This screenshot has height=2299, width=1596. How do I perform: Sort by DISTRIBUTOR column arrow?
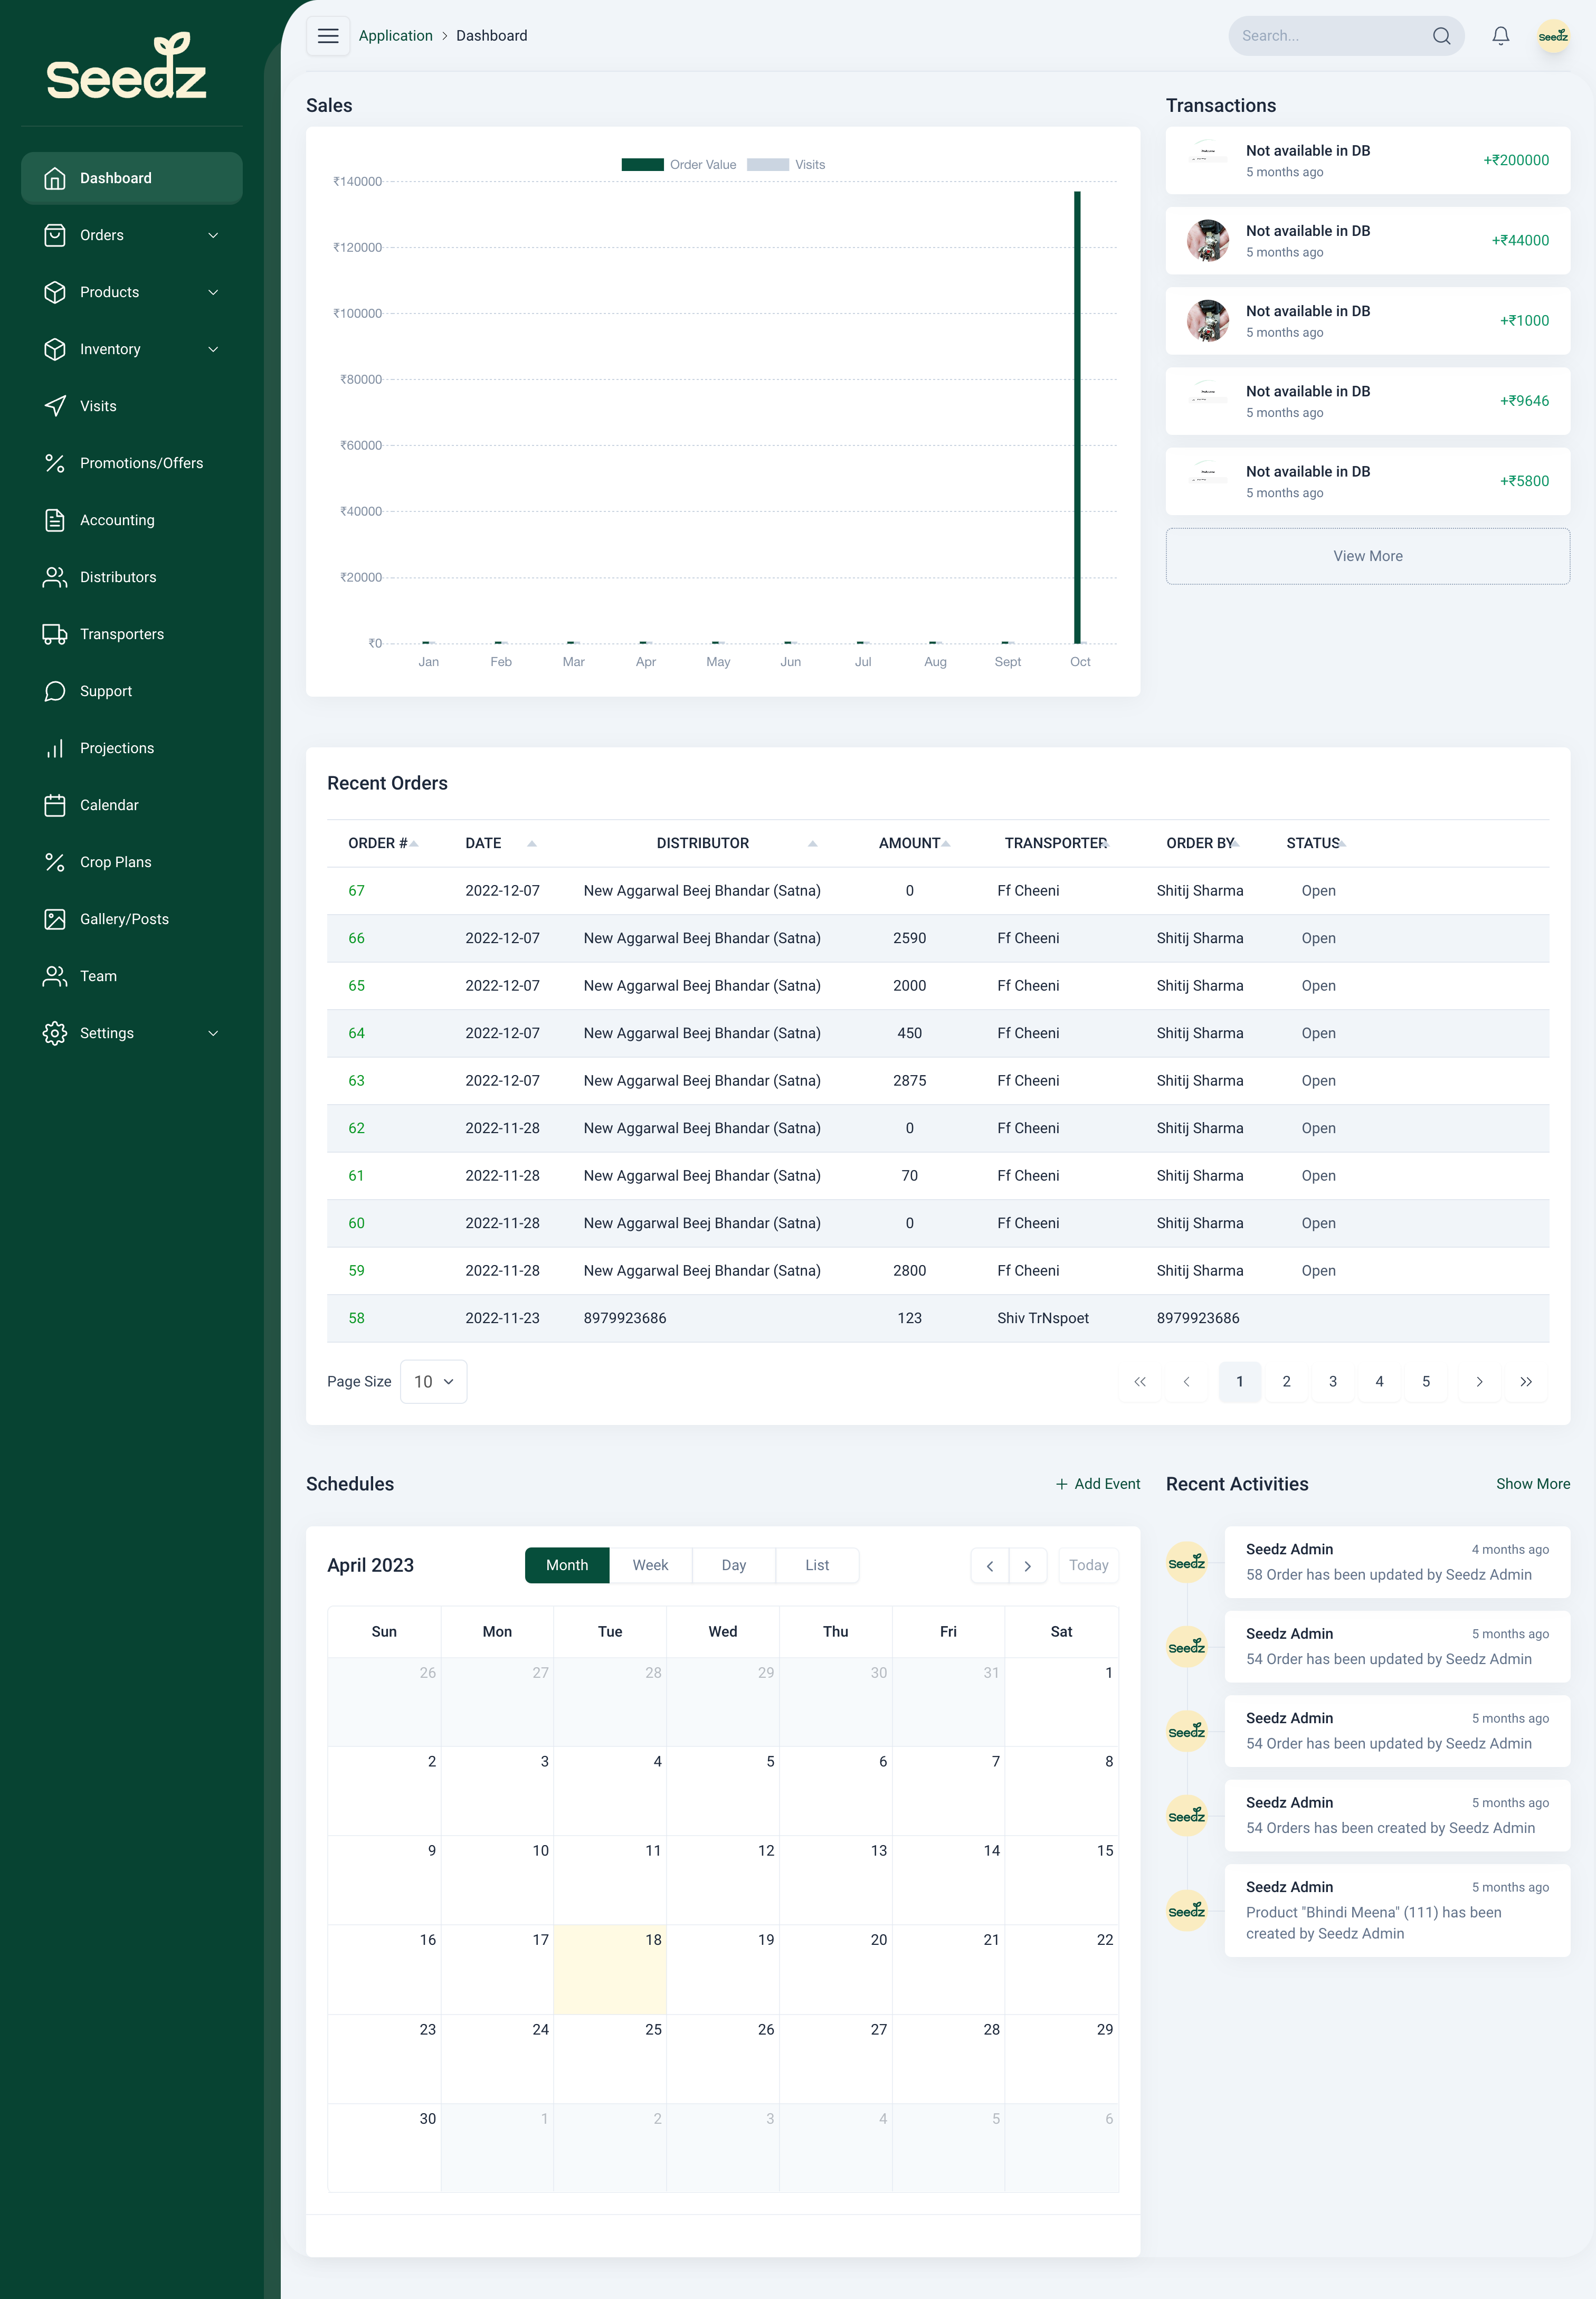pyautogui.click(x=813, y=844)
